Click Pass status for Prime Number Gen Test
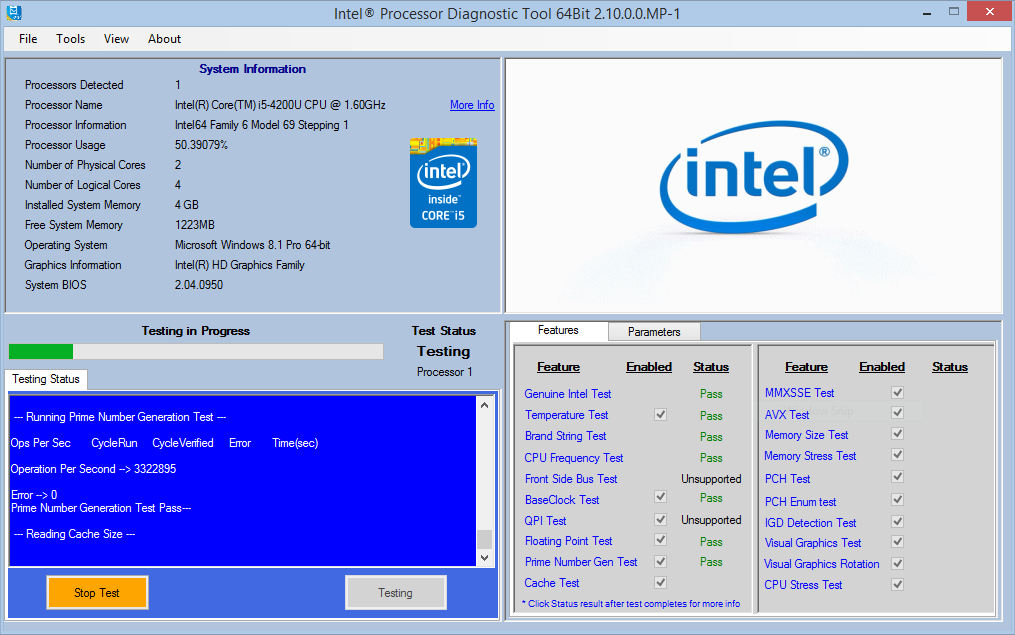1015x635 pixels. tap(711, 563)
